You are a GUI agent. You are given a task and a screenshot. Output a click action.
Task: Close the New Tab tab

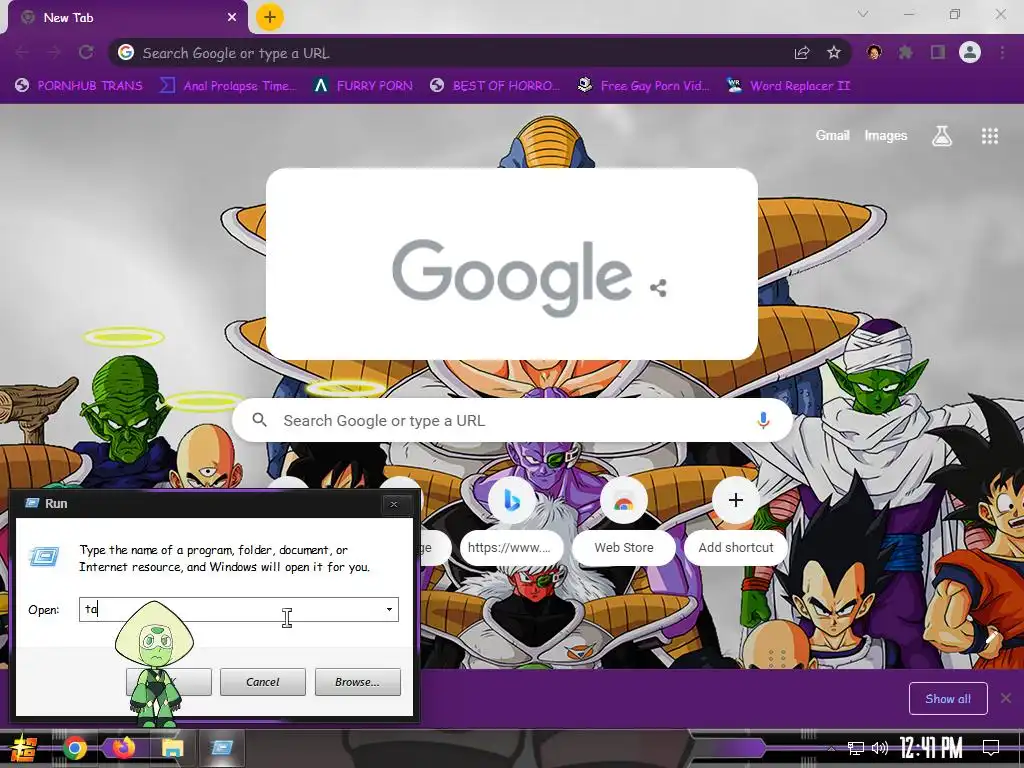click(232, 18)
